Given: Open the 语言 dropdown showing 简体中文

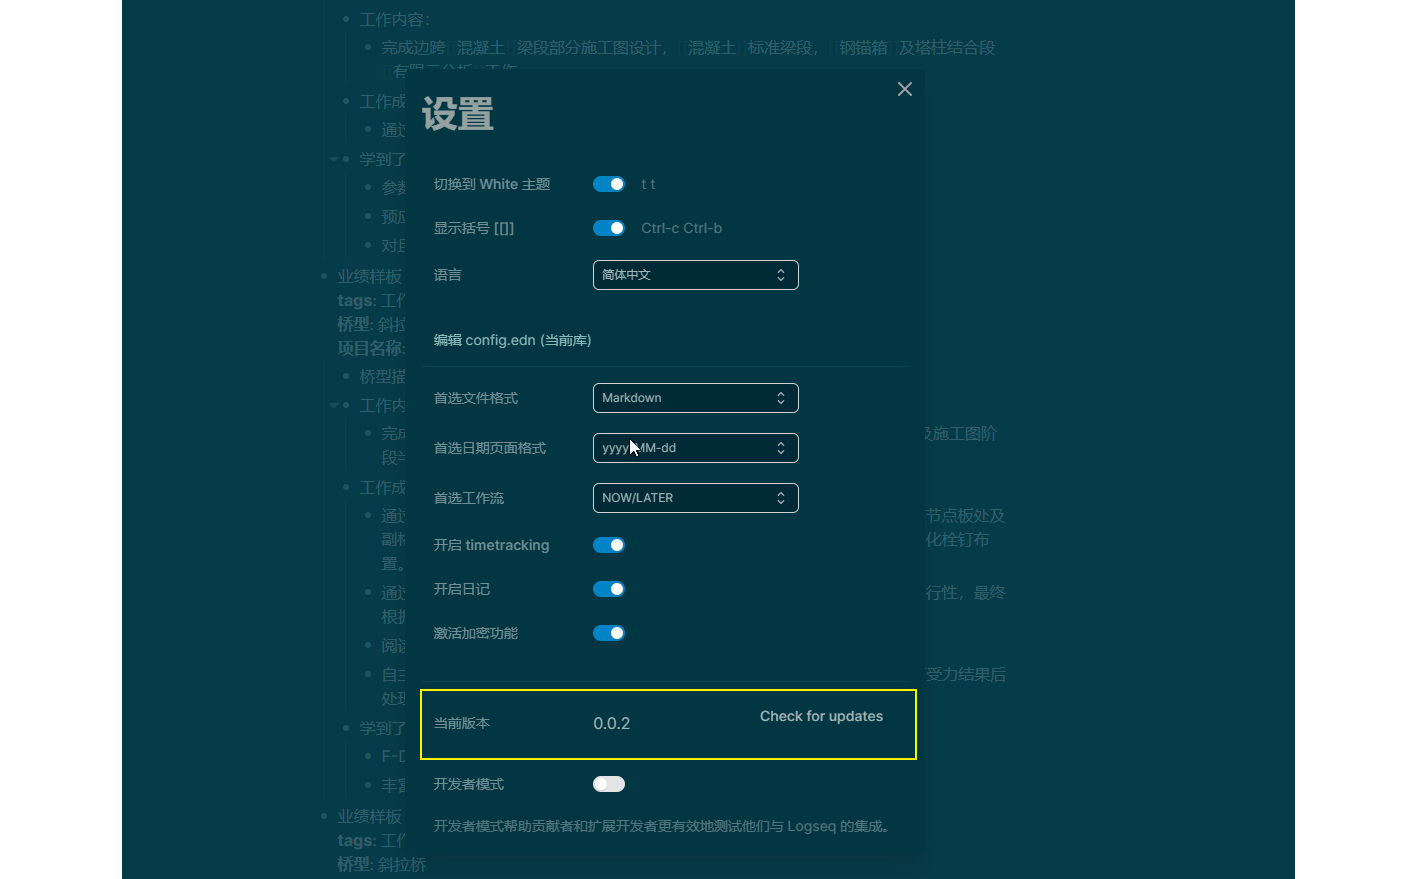Looking at the screenshot, I should (x=695, y=275).
